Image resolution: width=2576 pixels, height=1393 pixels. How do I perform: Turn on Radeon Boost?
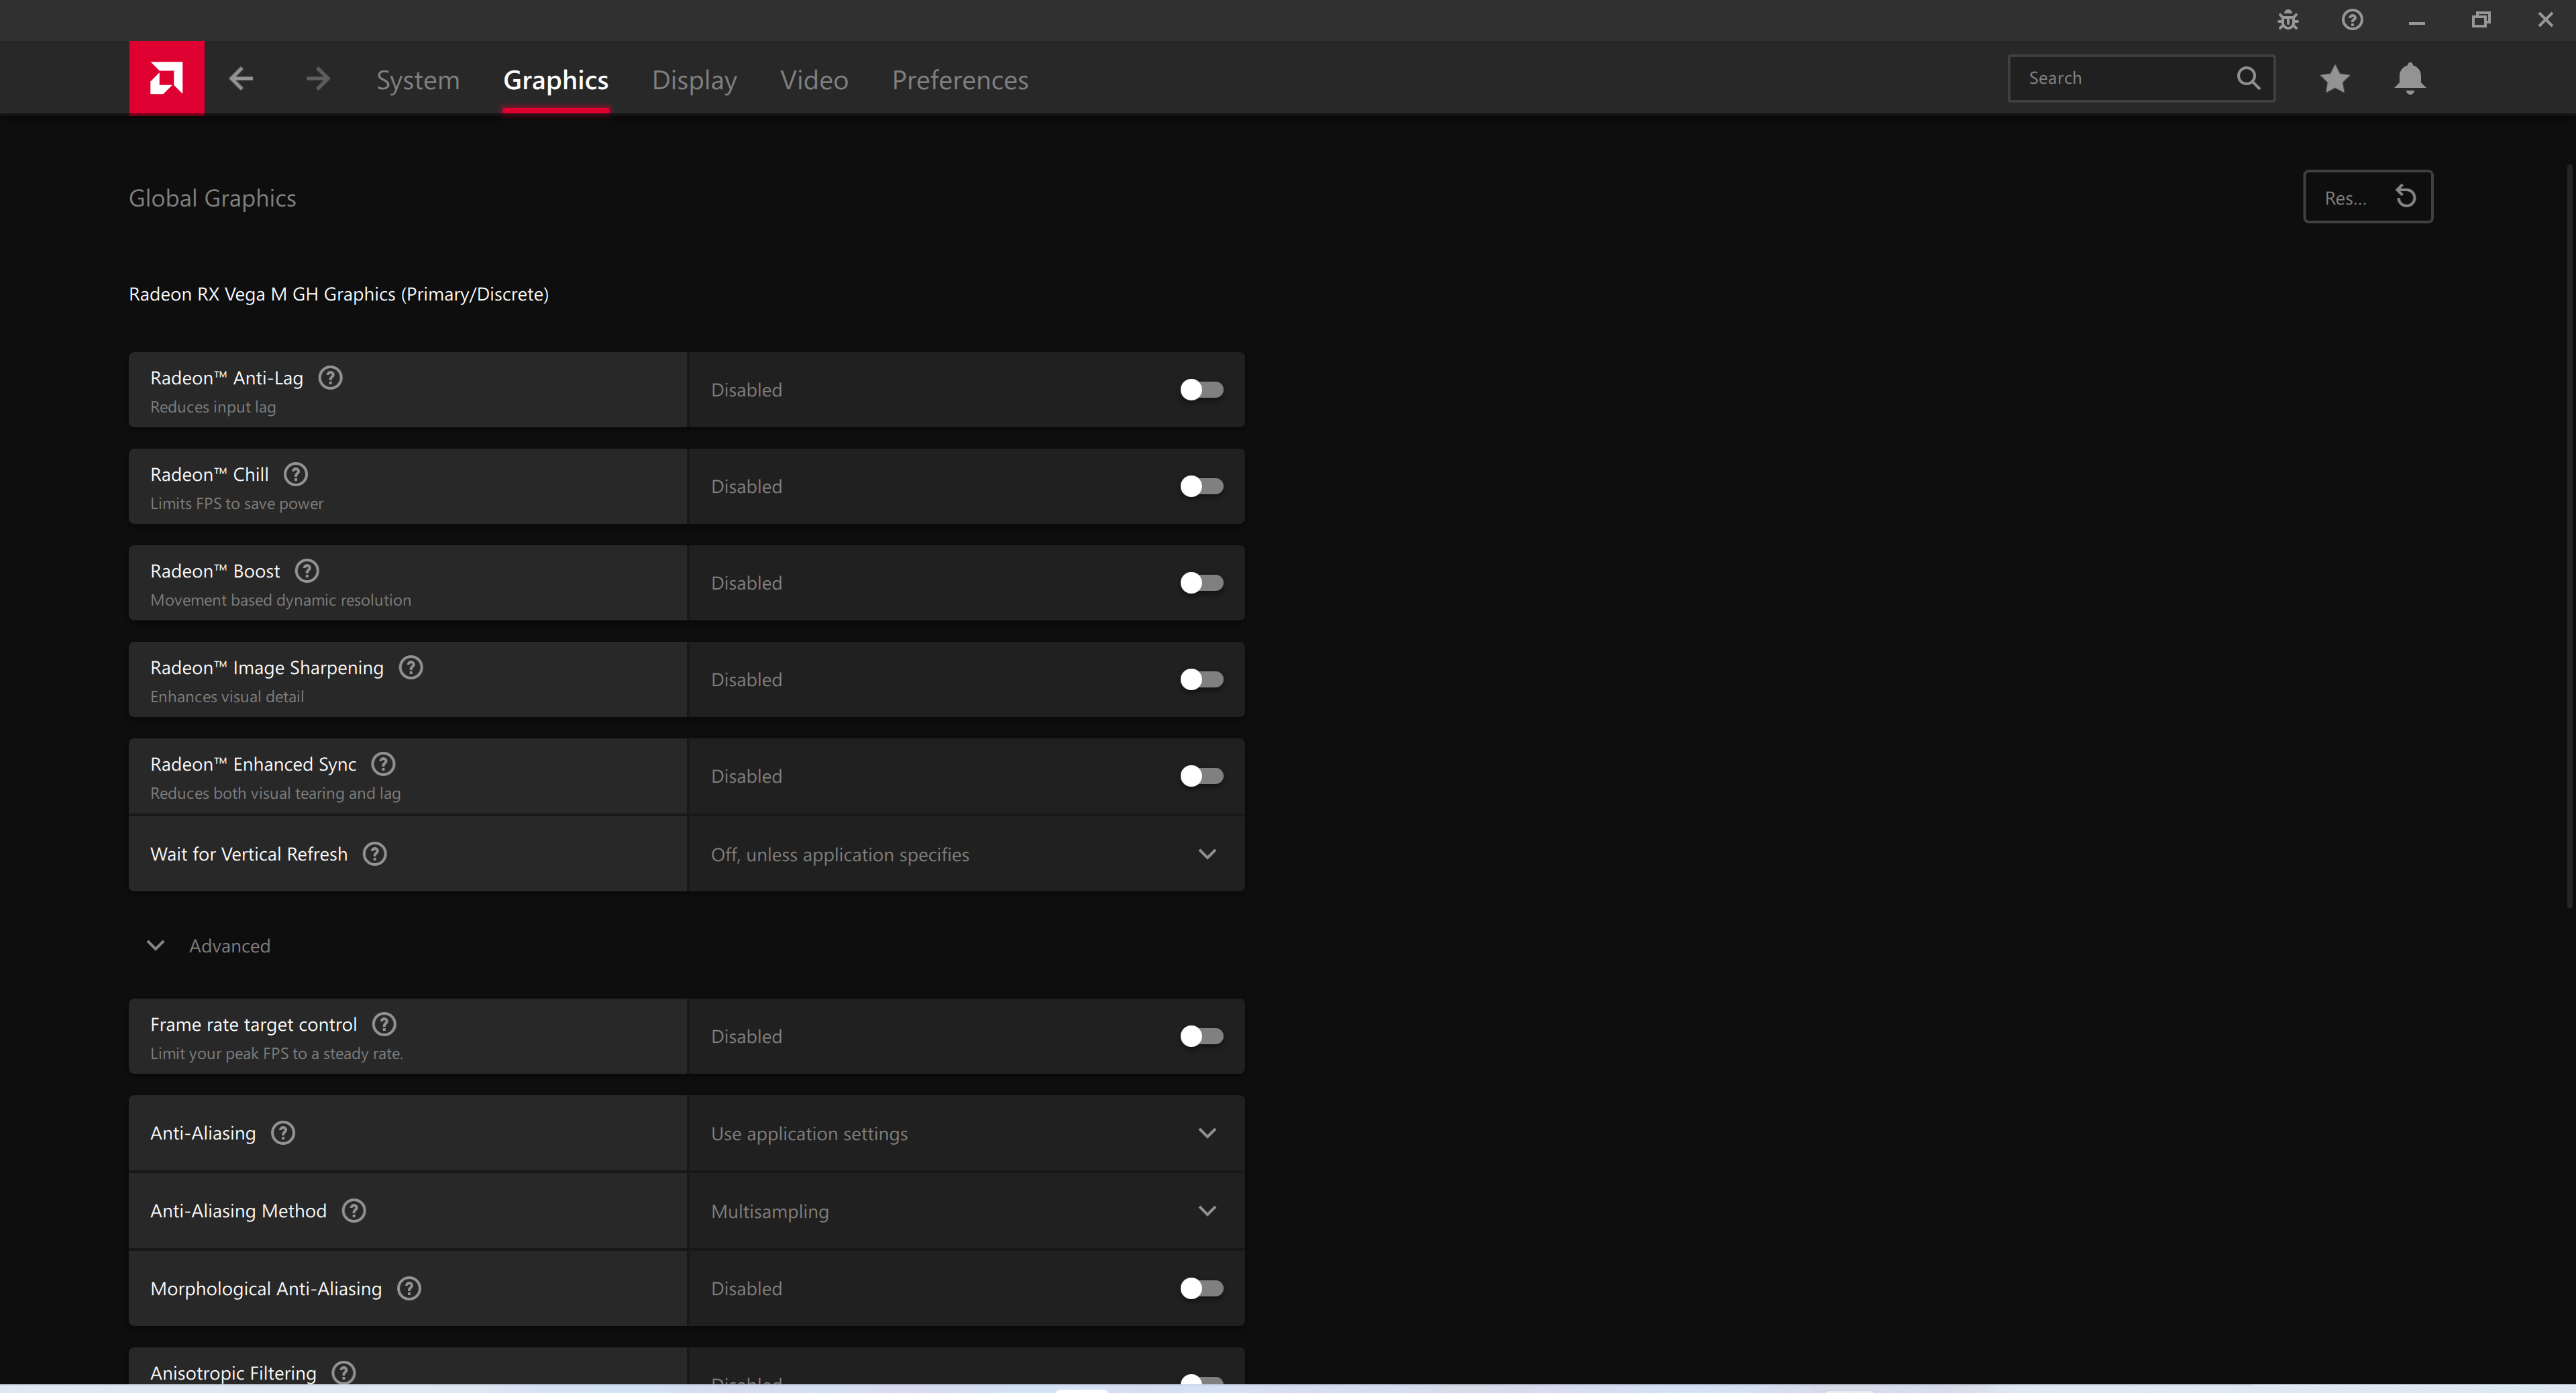pyautogui.click(x=1201, y=583)
